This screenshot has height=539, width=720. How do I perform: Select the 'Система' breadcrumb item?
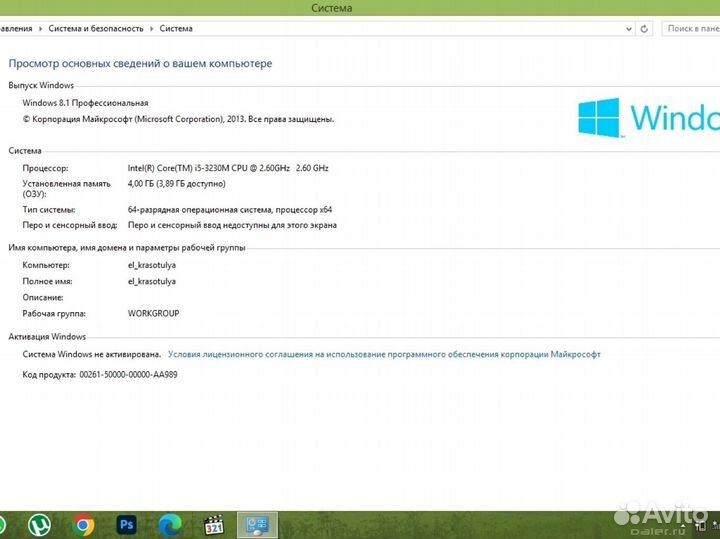176,29
